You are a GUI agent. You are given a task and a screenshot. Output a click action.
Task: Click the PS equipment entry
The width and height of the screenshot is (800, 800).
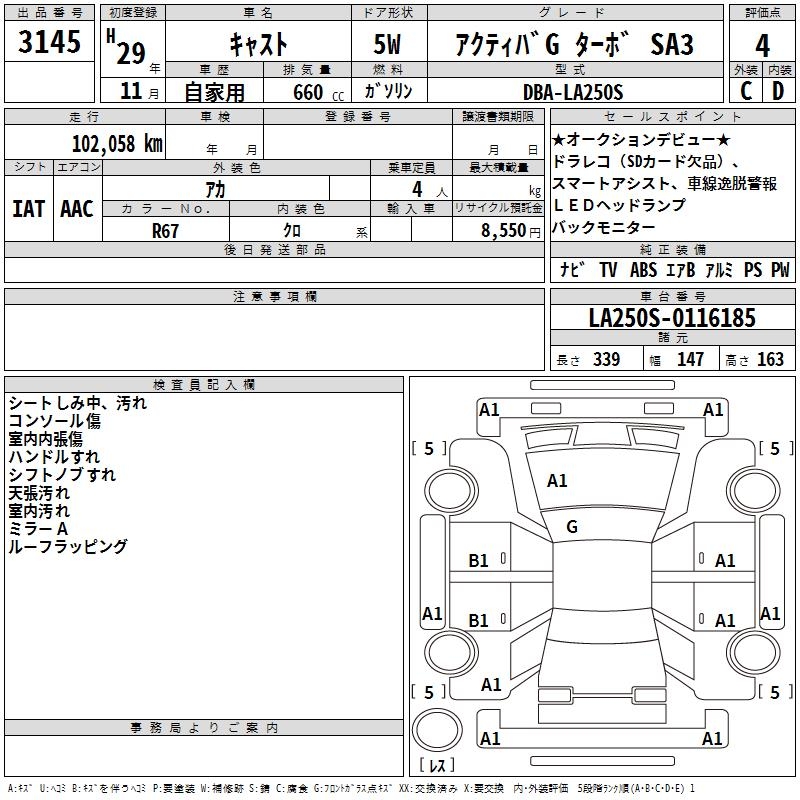753,269
